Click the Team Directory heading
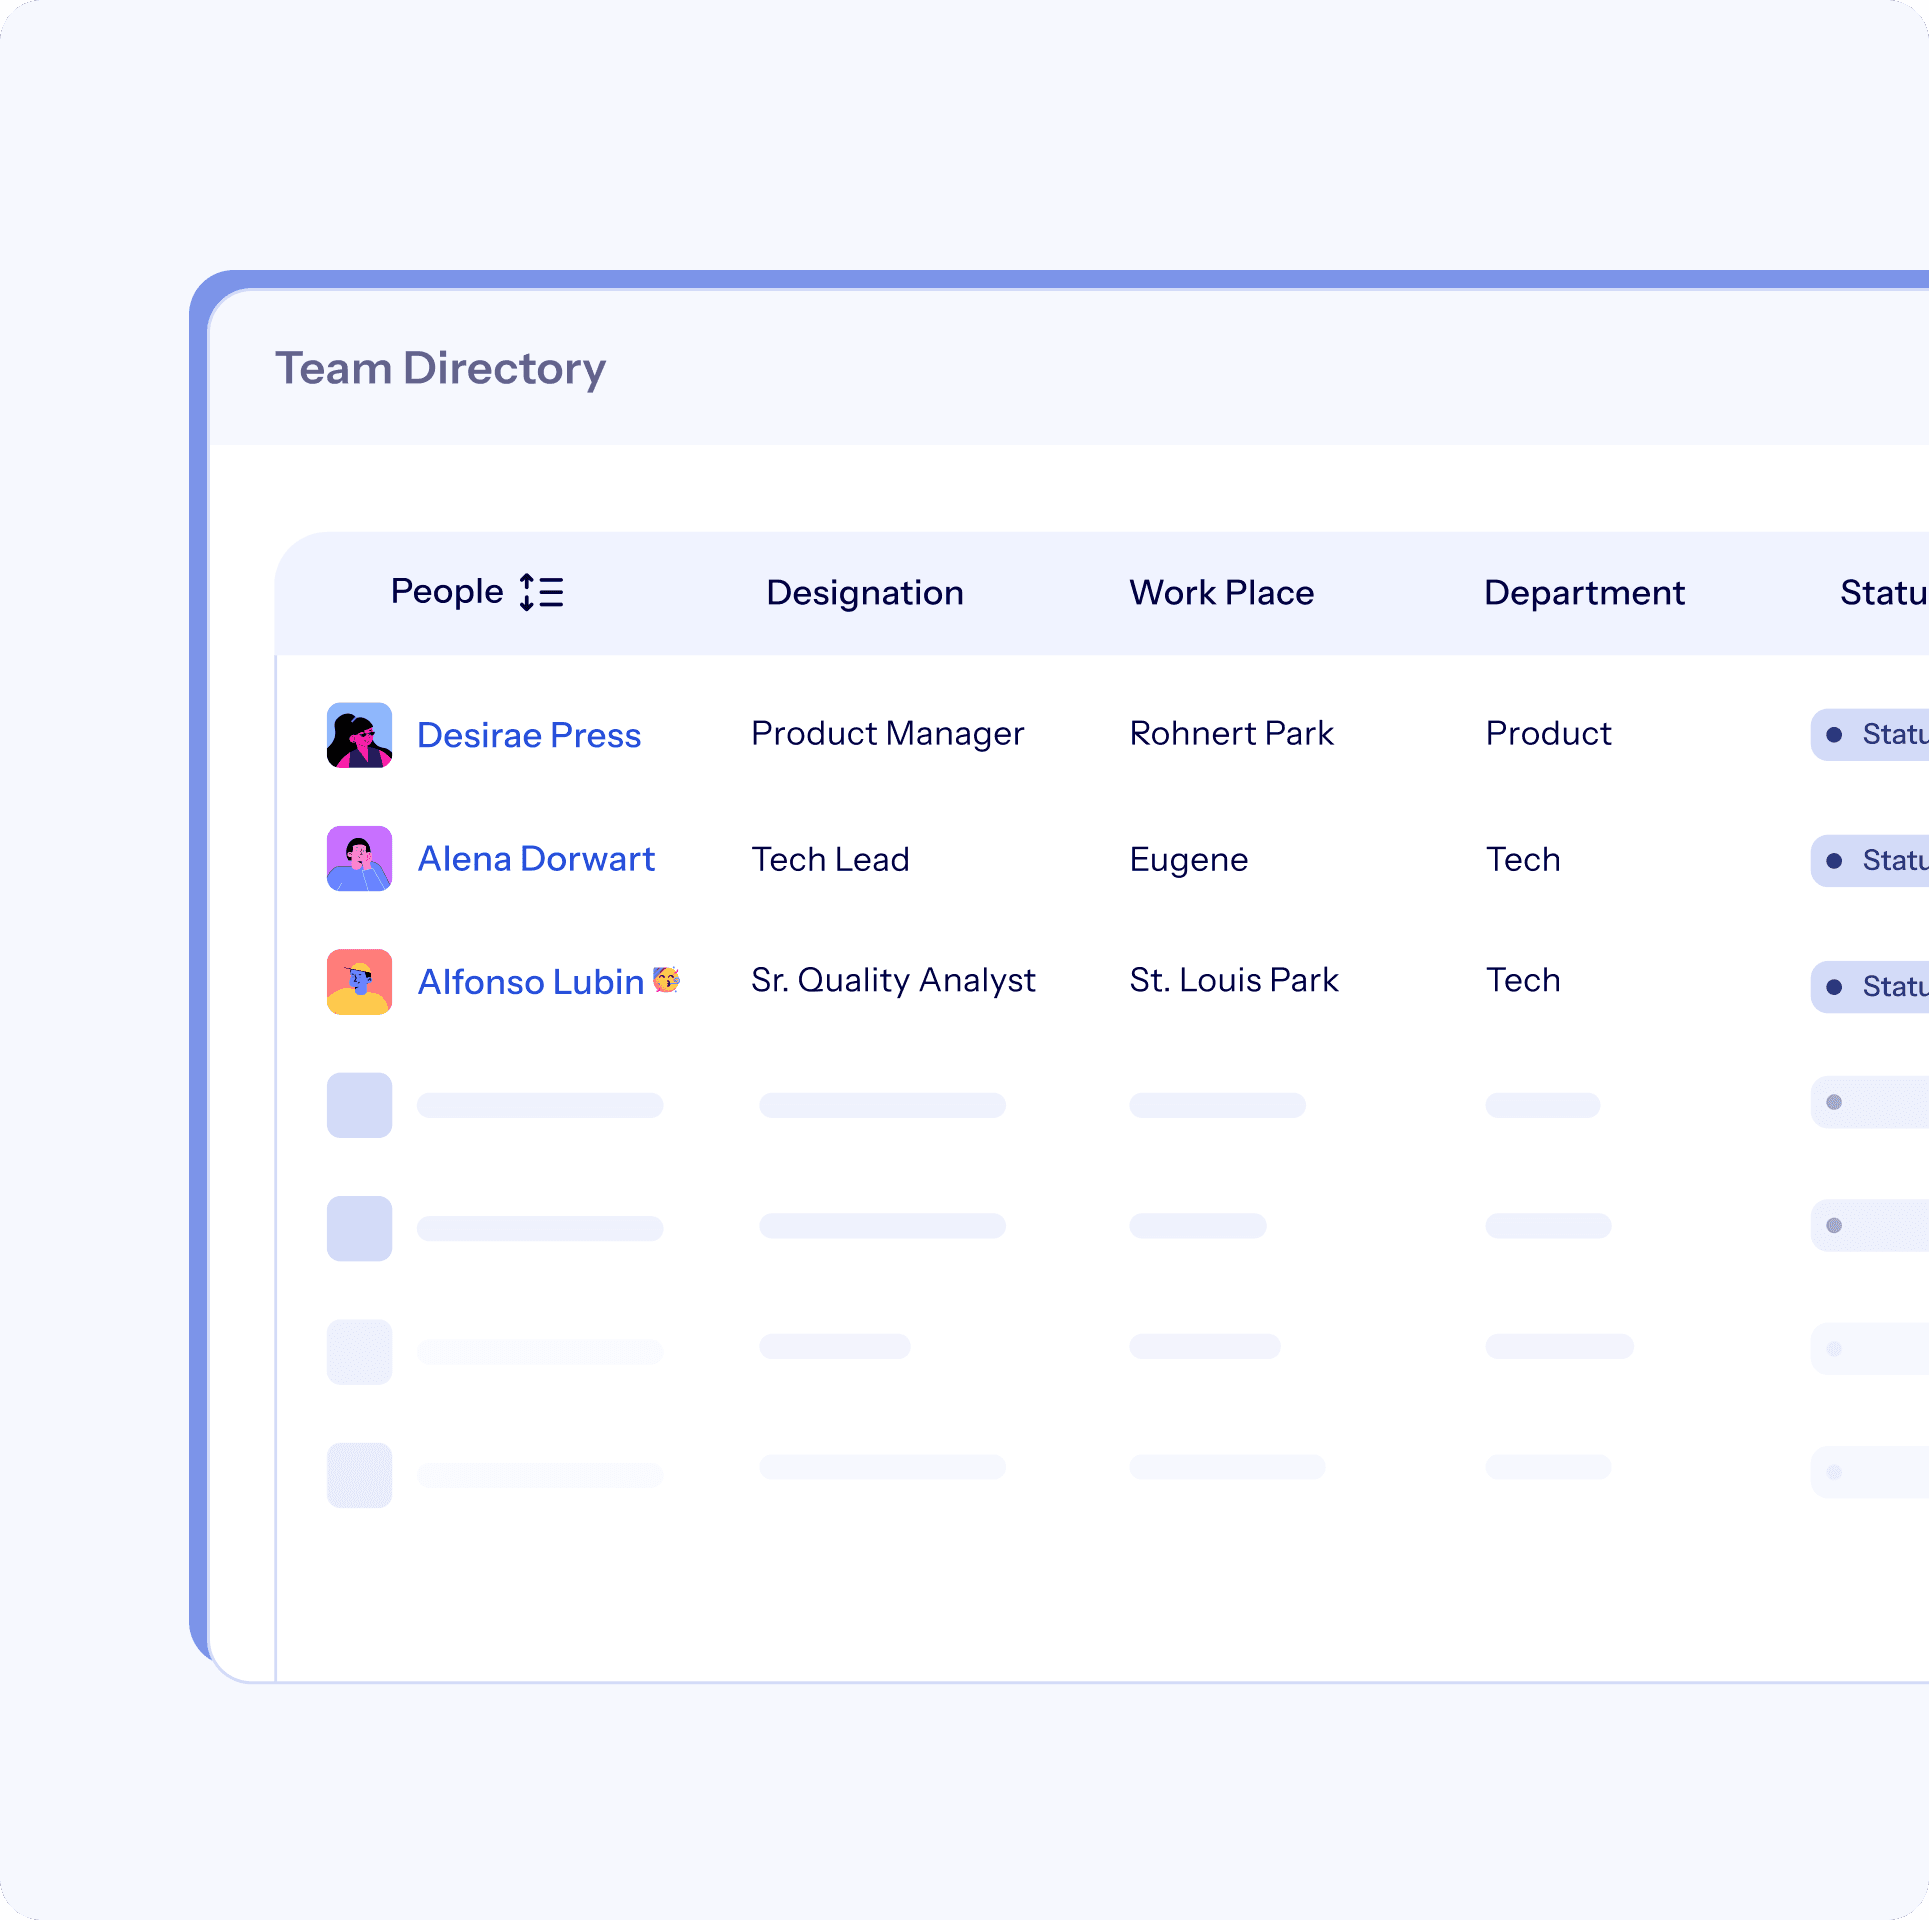Screen dimensions: 1929x1920 pos(440,369)
